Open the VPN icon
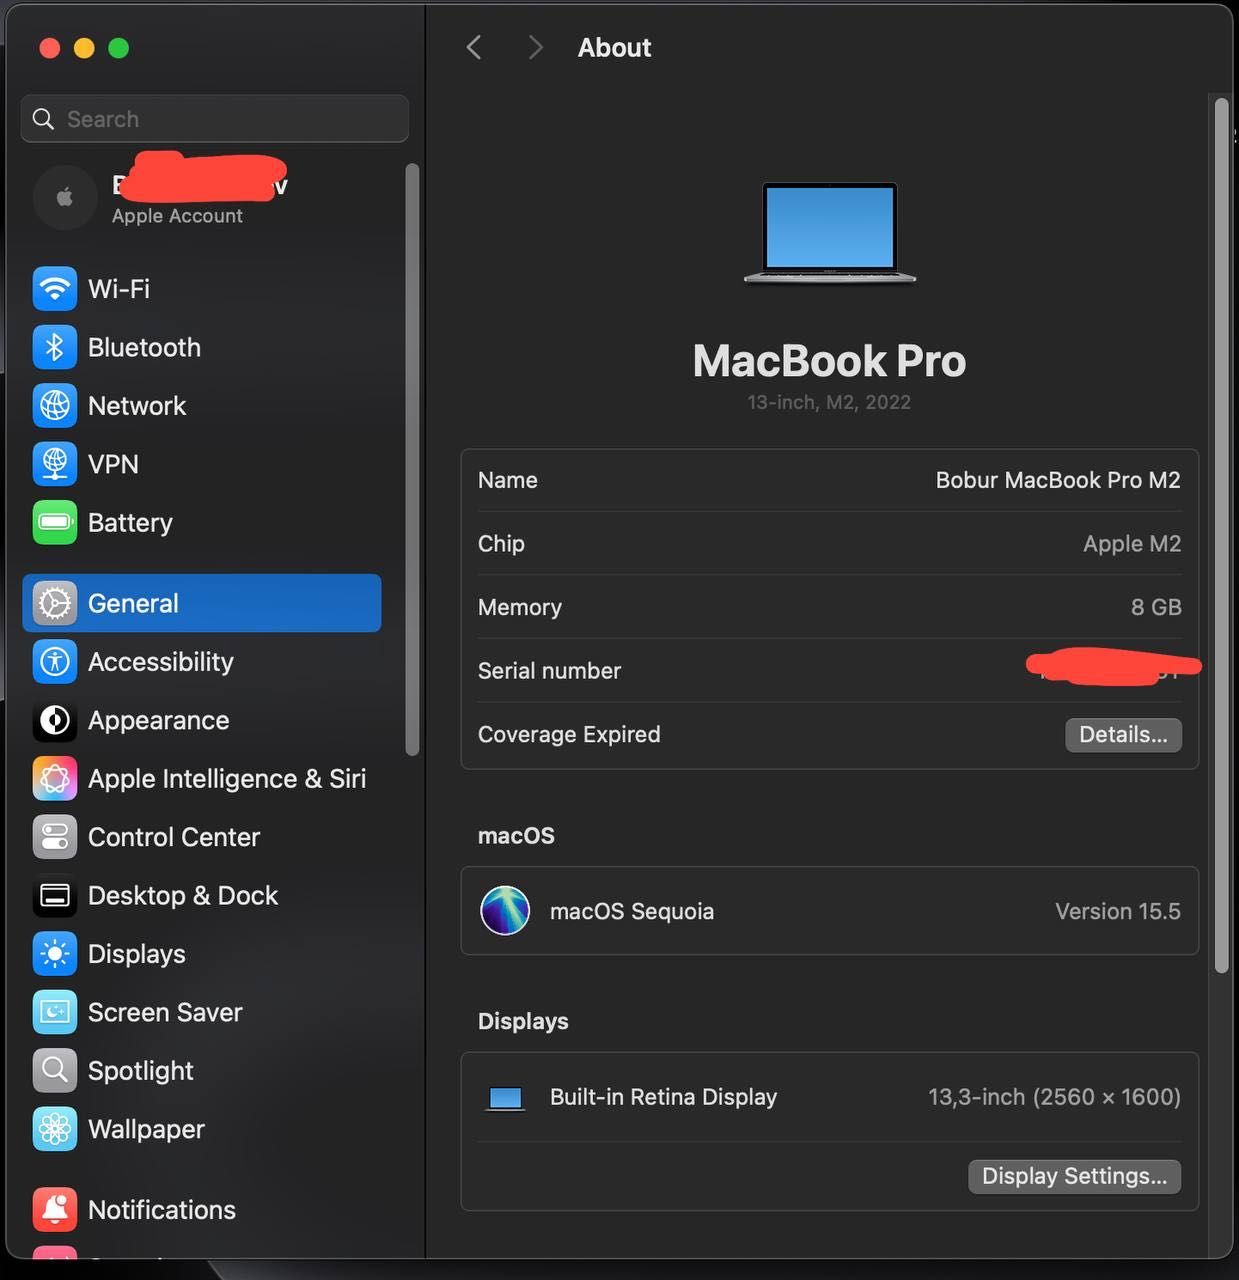The height and width of the screenshot is (1280, 1239). [x=55, y=464]
